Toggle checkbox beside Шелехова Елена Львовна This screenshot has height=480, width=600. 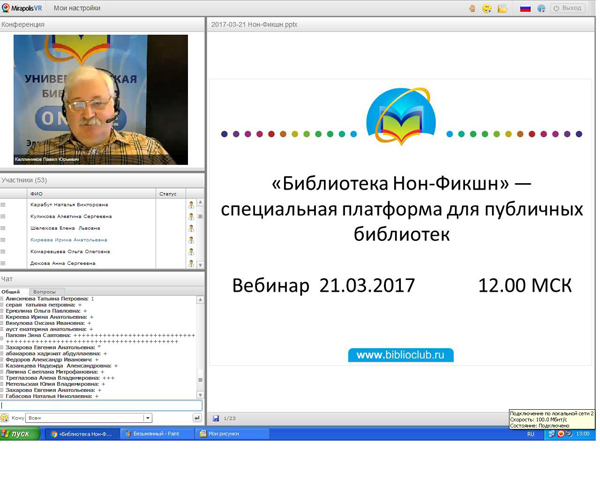tap(3, 228)
